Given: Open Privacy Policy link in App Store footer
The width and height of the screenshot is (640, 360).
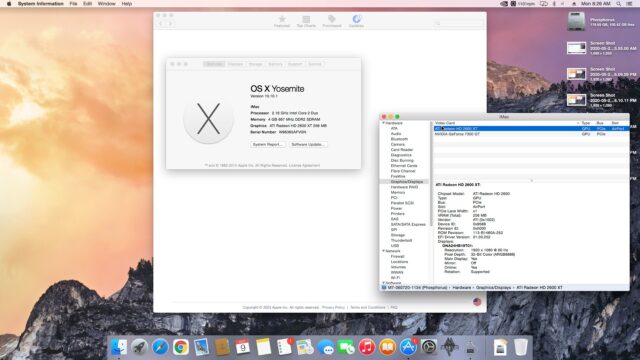Looking at the screenshot, I should click(x=333, y=307).
